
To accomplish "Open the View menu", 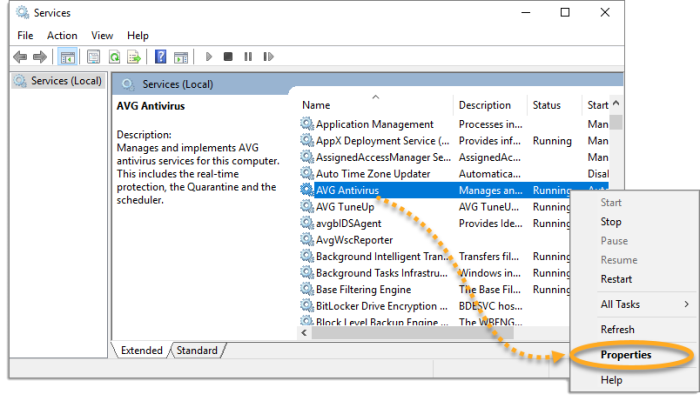I will pos(102,35).
